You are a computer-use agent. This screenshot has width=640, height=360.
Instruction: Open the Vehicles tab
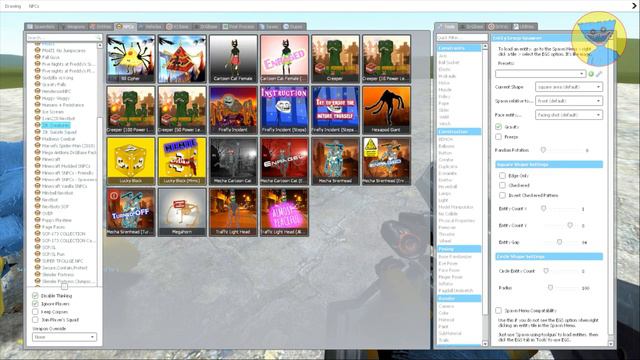click(x=150, y=27)
